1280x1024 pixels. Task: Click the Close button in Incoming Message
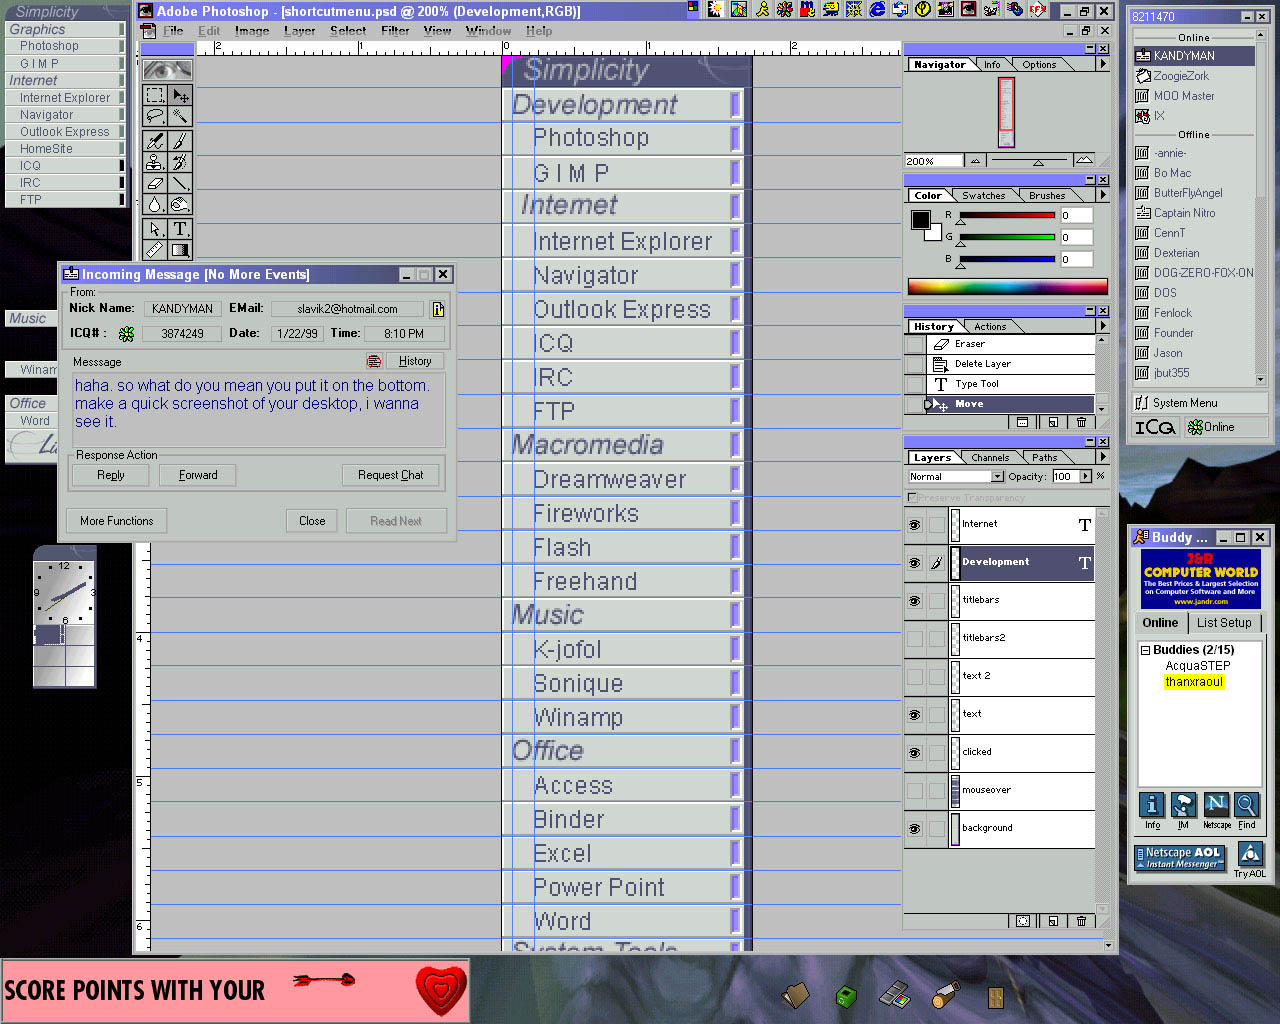point(312,521)
